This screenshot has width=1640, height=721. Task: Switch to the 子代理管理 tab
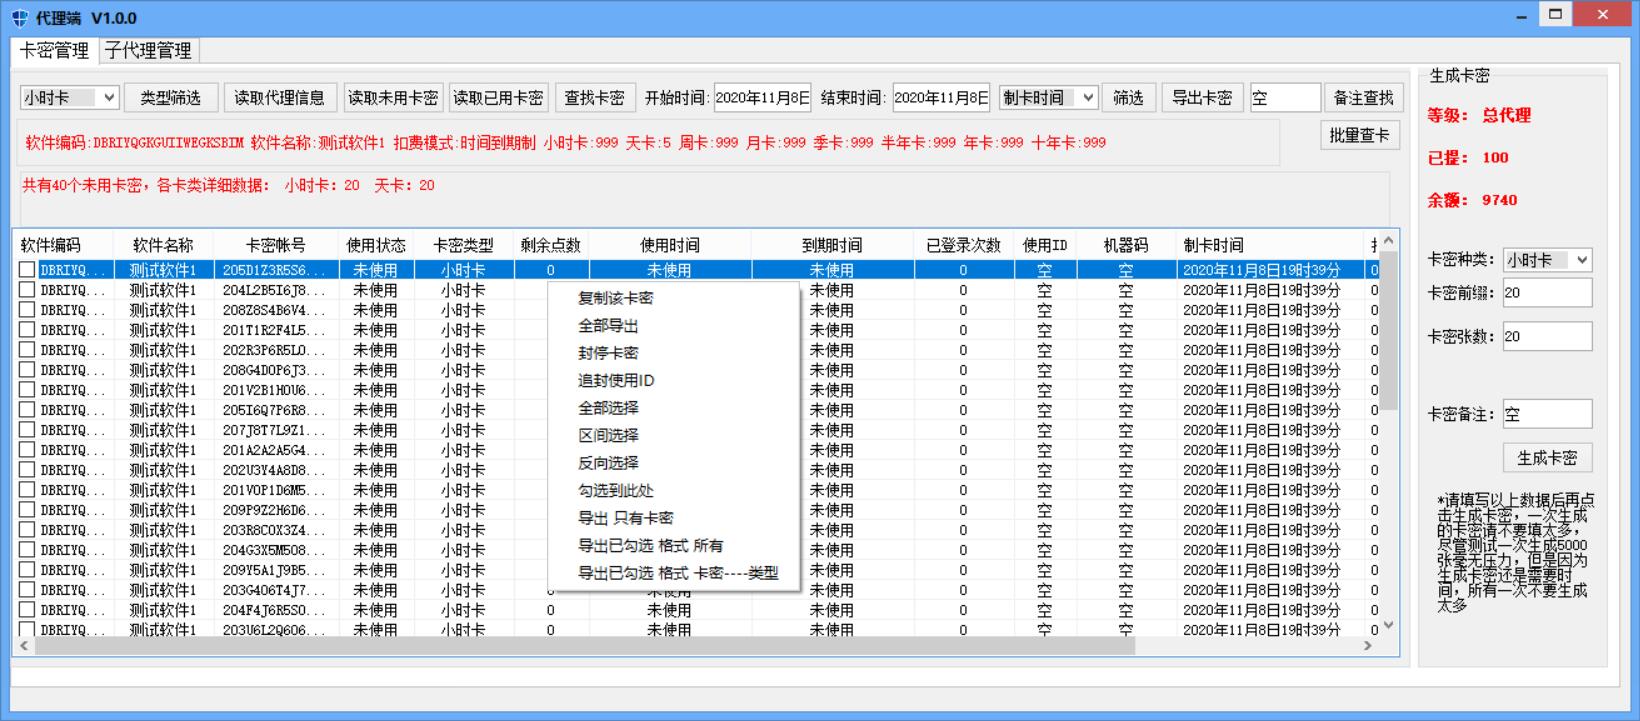click(x=148, y=50)
